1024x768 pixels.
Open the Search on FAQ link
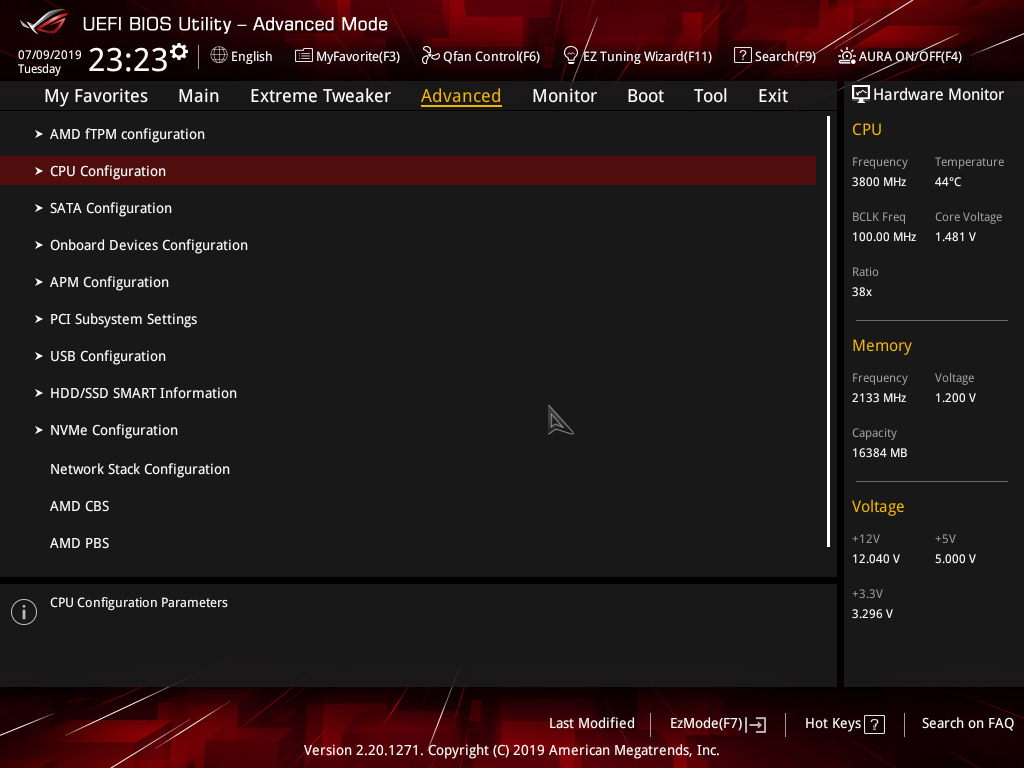(967, 723)
